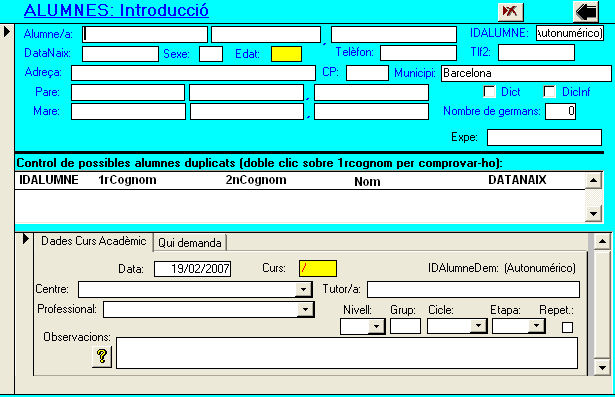Click the first Pare field

coord(128,93)
